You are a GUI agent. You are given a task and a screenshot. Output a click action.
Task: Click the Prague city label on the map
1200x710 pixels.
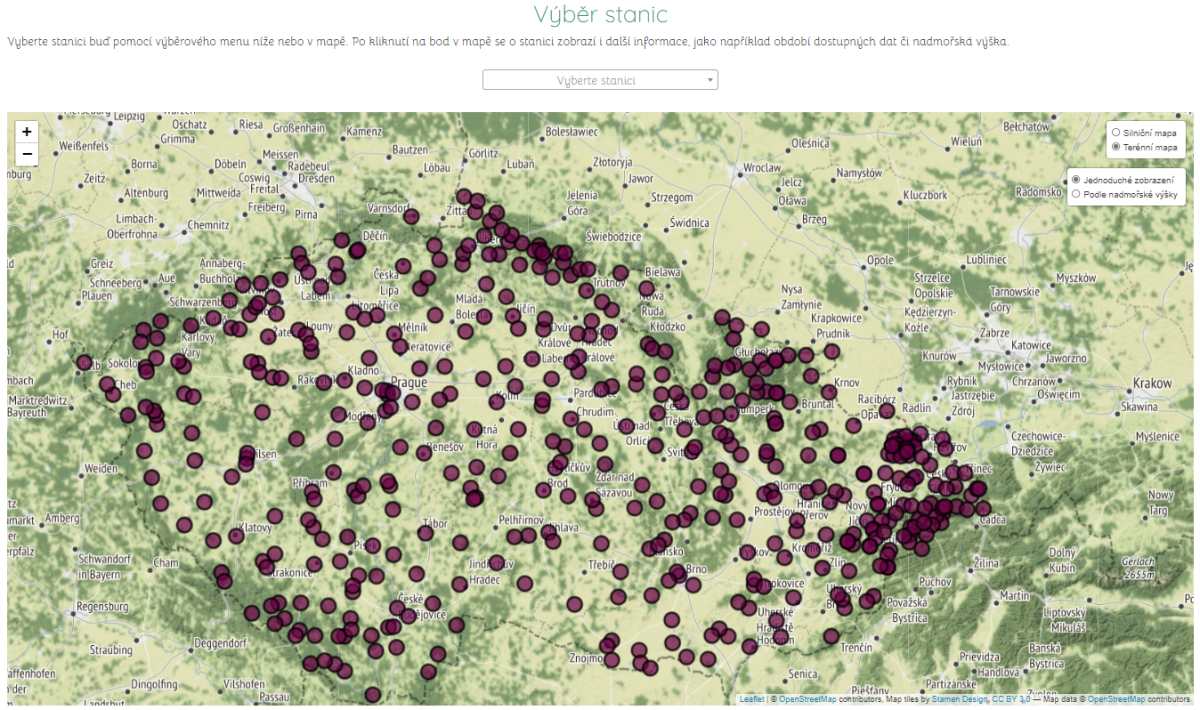(409, 382)
